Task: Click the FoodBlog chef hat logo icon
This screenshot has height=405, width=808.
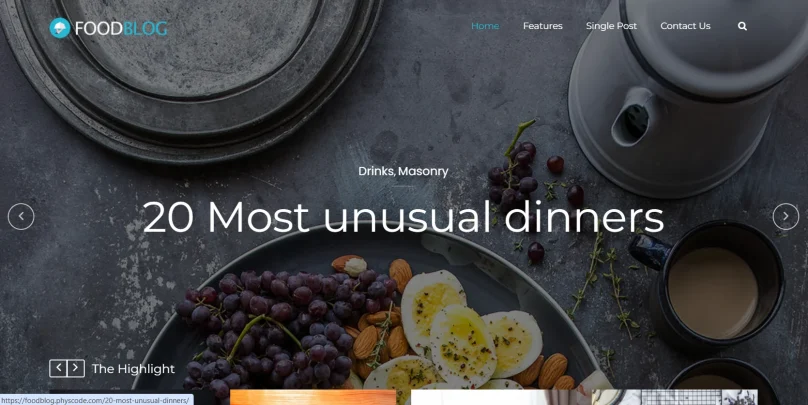Action: [x=60, y=28]
